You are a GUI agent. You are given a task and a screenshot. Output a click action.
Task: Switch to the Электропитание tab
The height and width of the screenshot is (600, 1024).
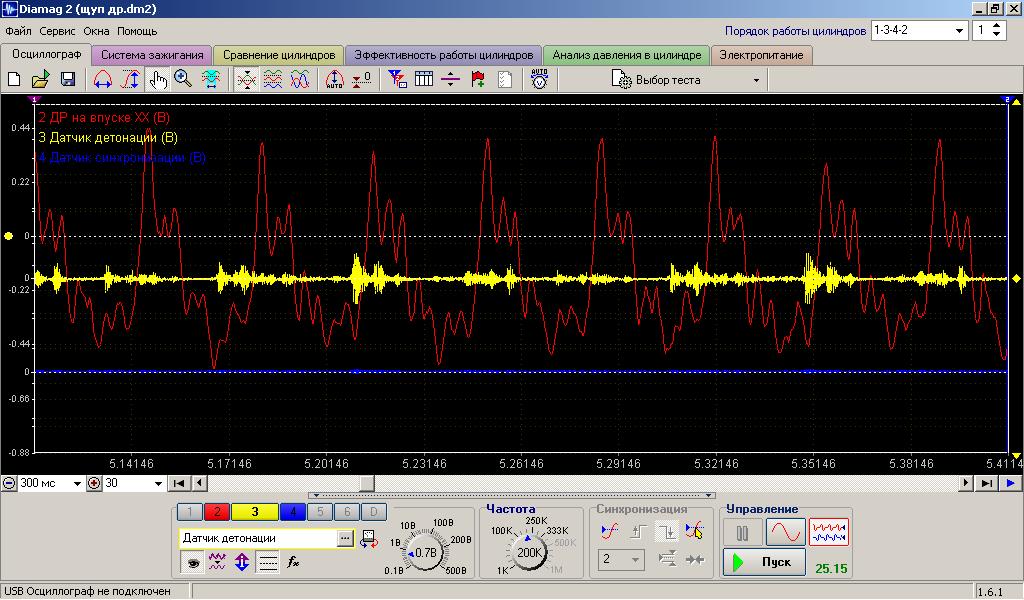coord(761,55)
